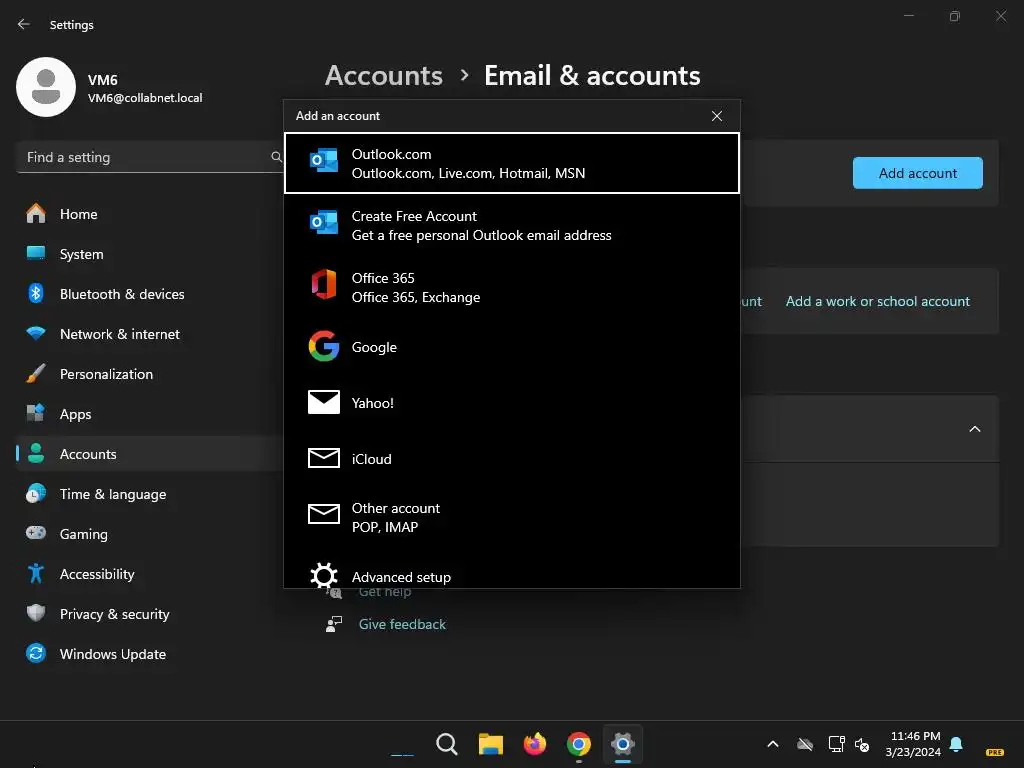Click the iCloud envelope icon
The height and width of the screenshot is (768, 1024).
[x=324, y=458]
